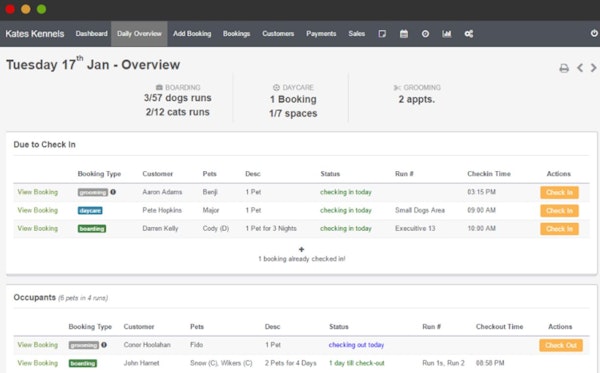This screenshot has height=373, width=600.
Task: Check out Conor Hoolahan's booking
Action: click(x=561, y=345)
